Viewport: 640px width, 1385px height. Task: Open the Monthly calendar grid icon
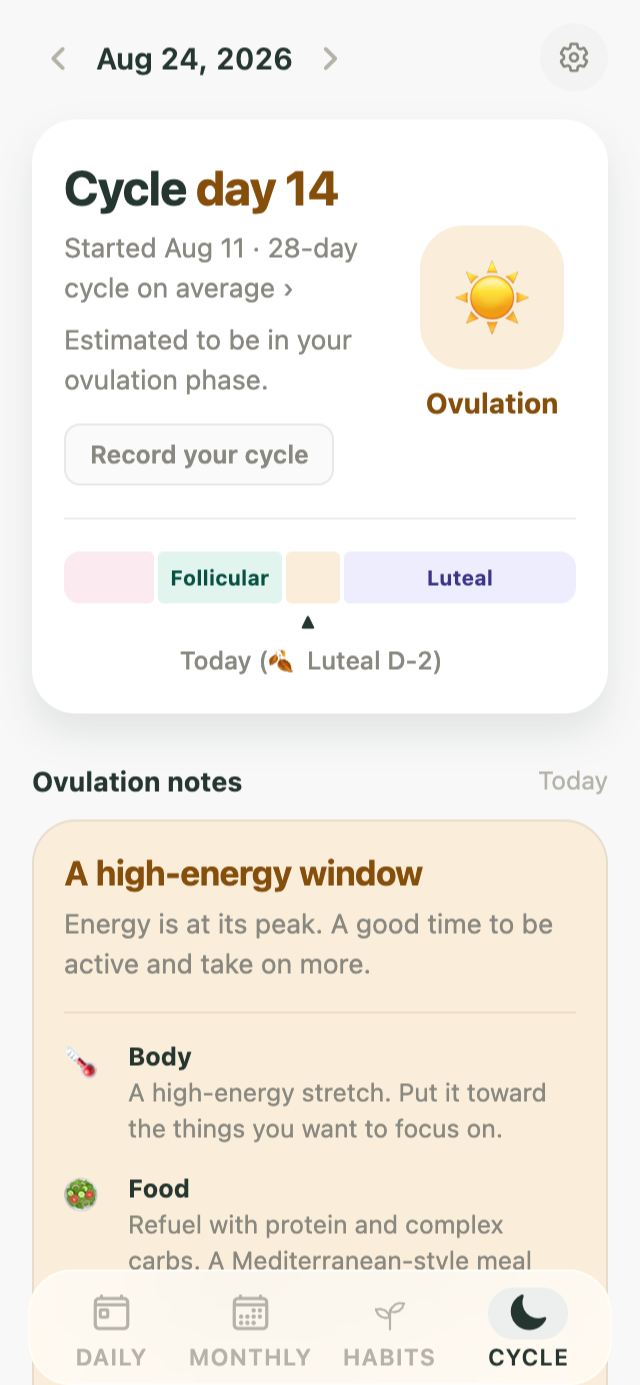click(x=250, y=1313)
